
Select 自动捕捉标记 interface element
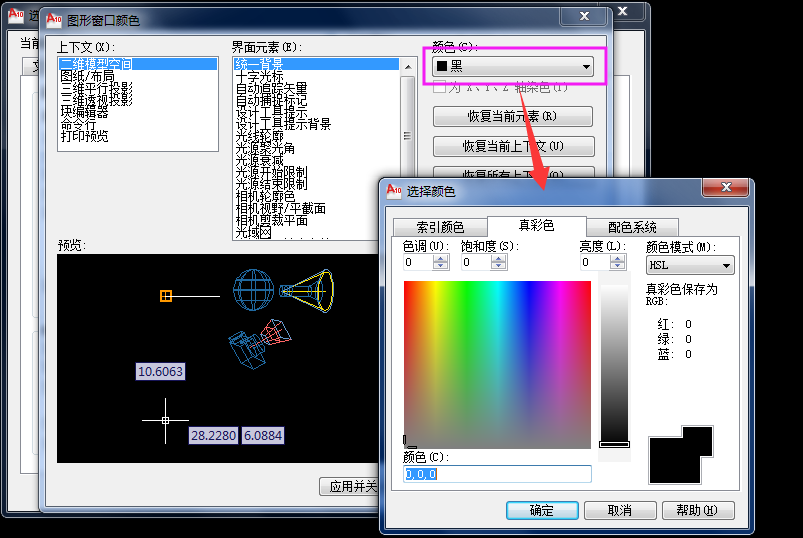(271, 100)
